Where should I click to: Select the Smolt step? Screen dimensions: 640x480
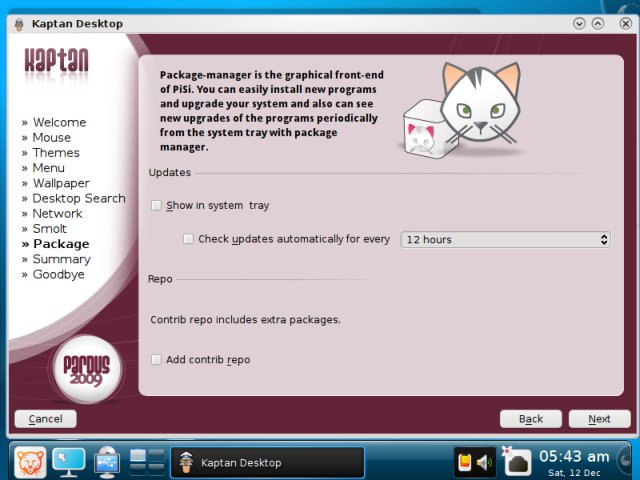[49, 229]
